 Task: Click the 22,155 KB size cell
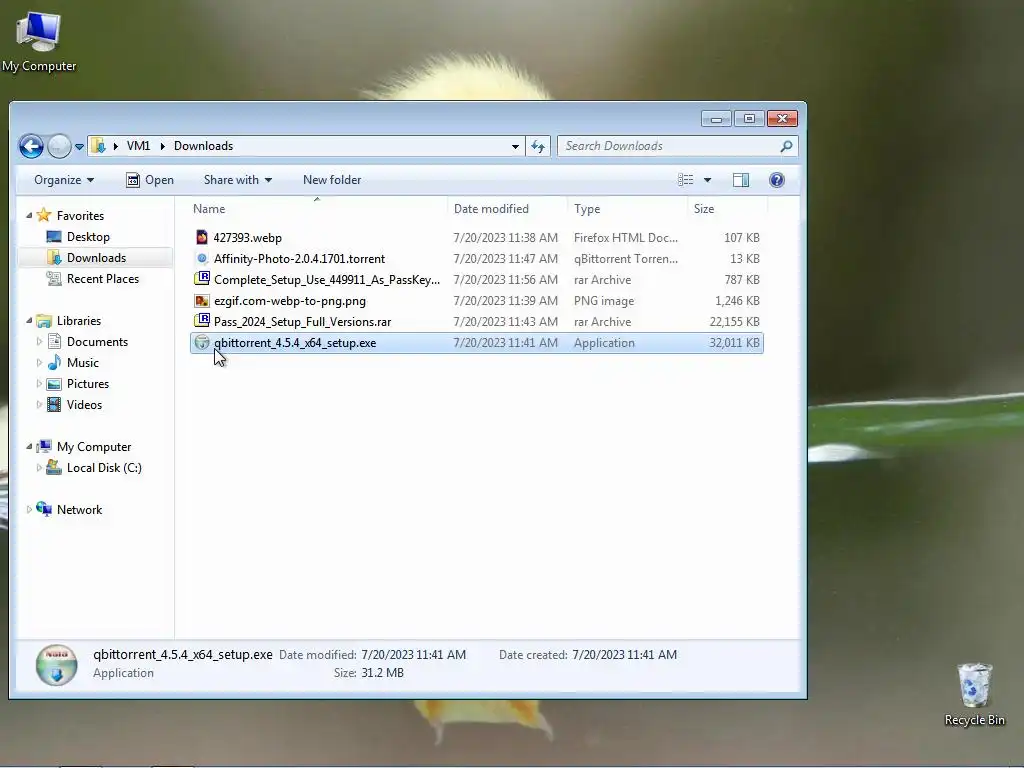click(734, 322)
